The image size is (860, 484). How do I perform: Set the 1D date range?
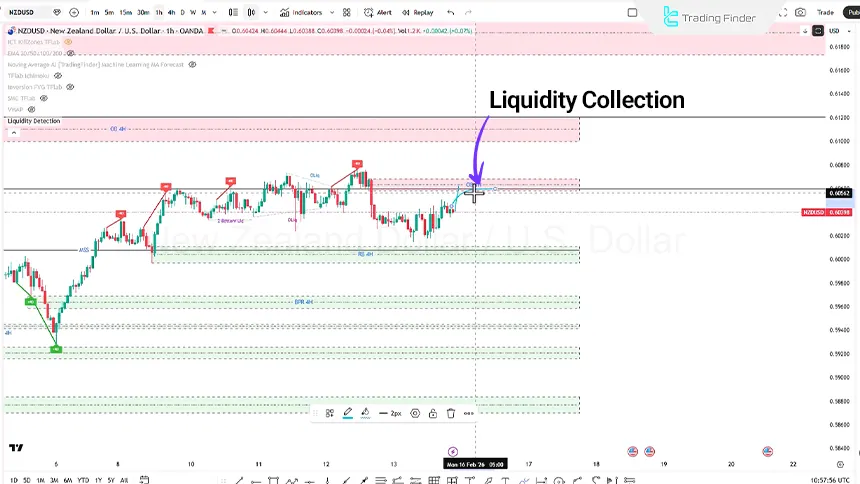14,480
